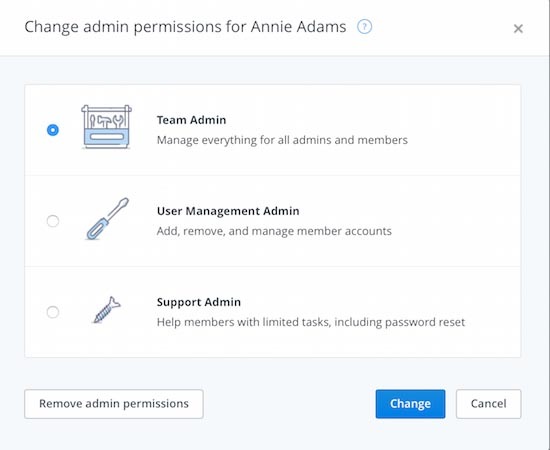Remove admin permissions for Annie Adams
Image resolution: width=550 pixels, height=450 pixels.
[x=114, y=404]
